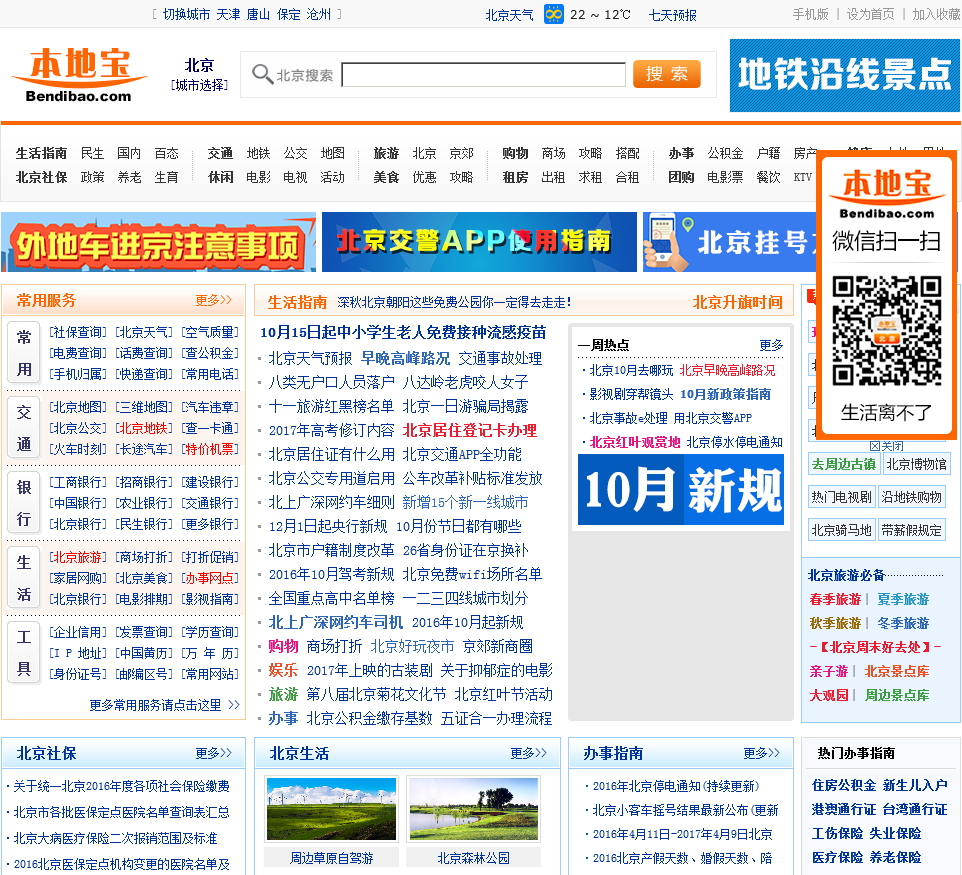962x875 pixels.
Task: Click the WeChat QR code in popup
Action: point(887,330)
